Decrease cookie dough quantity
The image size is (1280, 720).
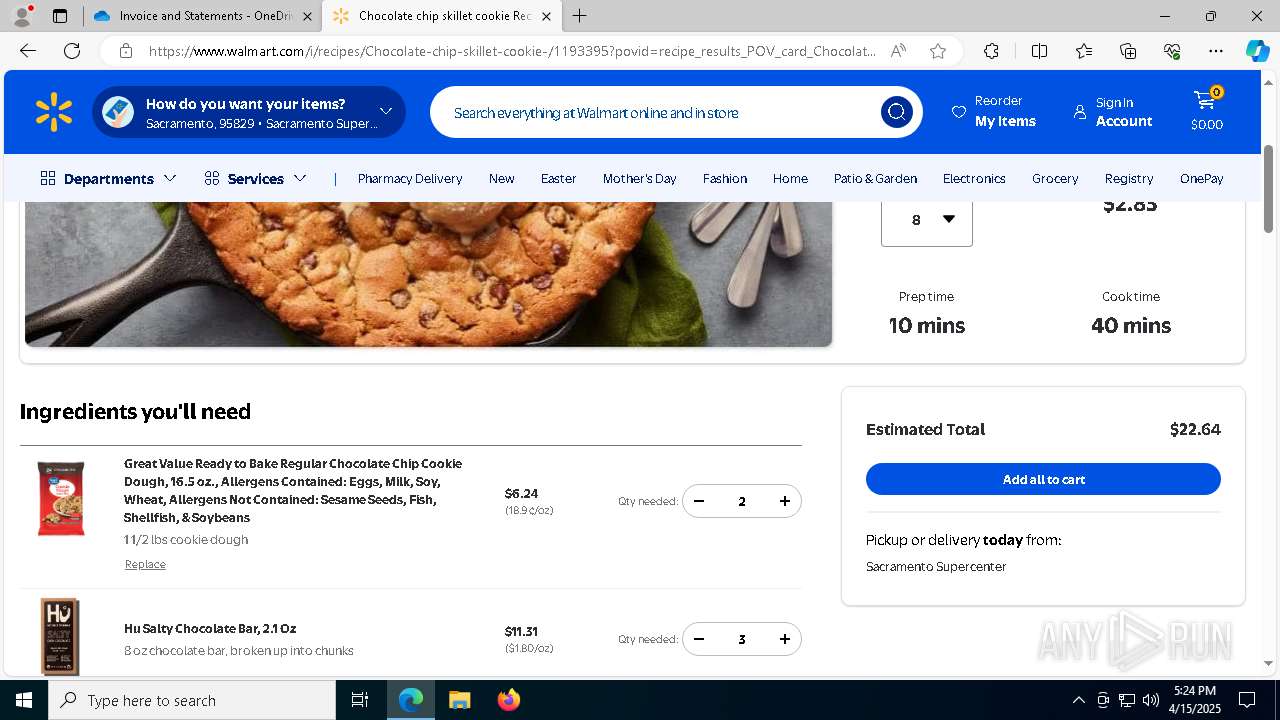pyautogui.click(x=699, y=501)
